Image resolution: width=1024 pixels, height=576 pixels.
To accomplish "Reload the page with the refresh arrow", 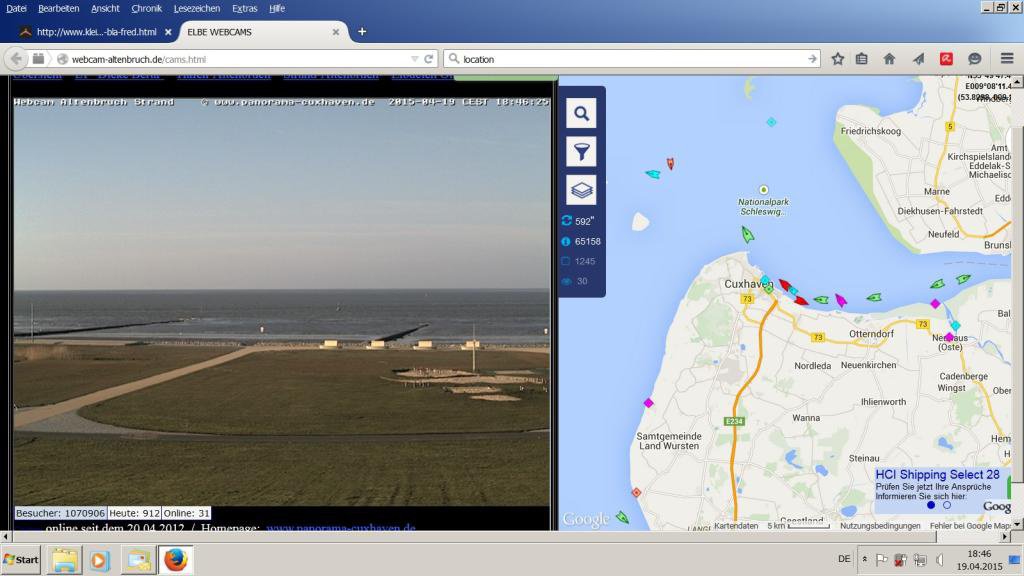I will tap(429, 59).
